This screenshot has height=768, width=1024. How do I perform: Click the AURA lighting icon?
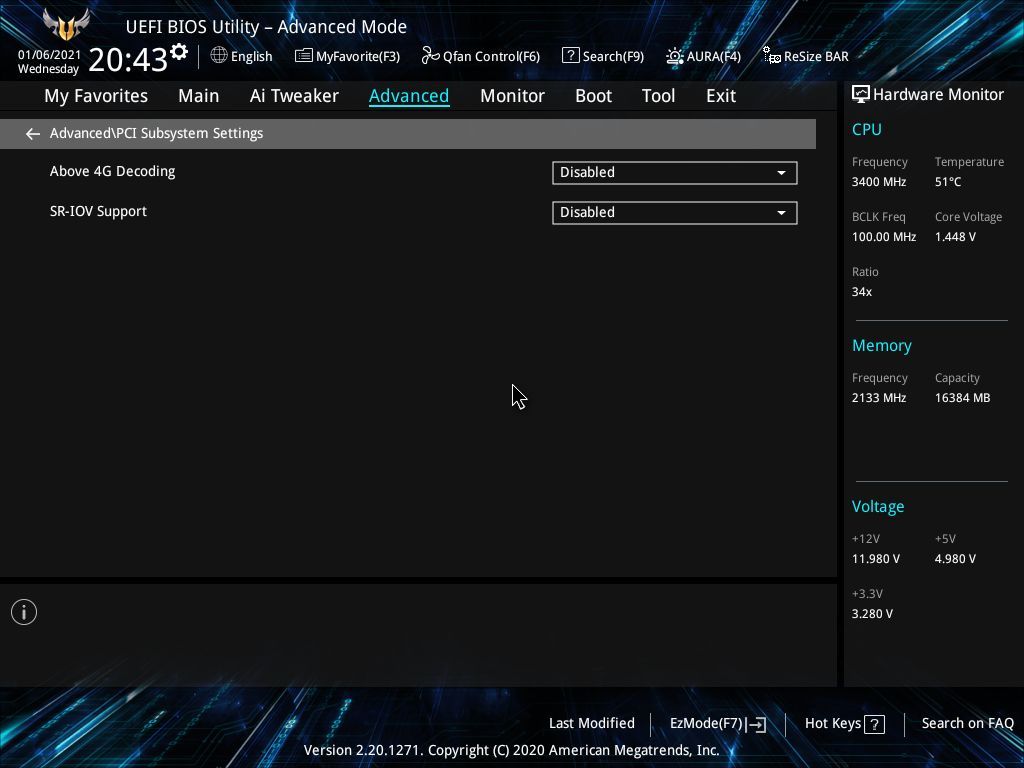pyautogui.click(x=675, y=56)
